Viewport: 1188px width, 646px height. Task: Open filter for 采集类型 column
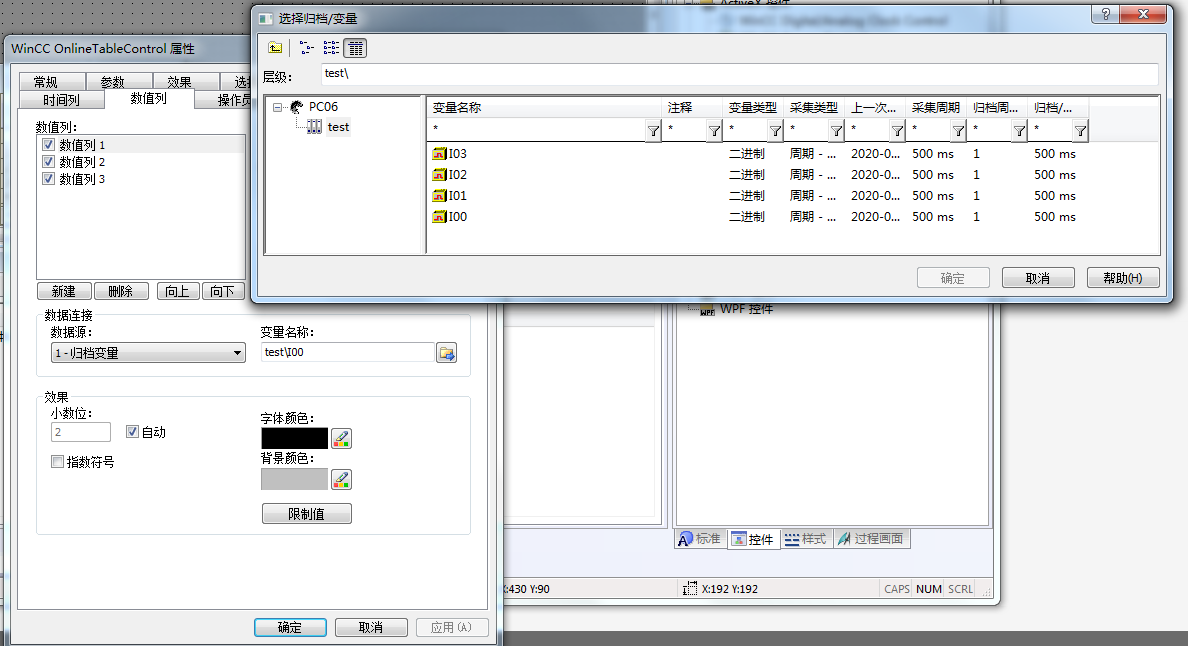pyautogui.click(x=836, y=130)
